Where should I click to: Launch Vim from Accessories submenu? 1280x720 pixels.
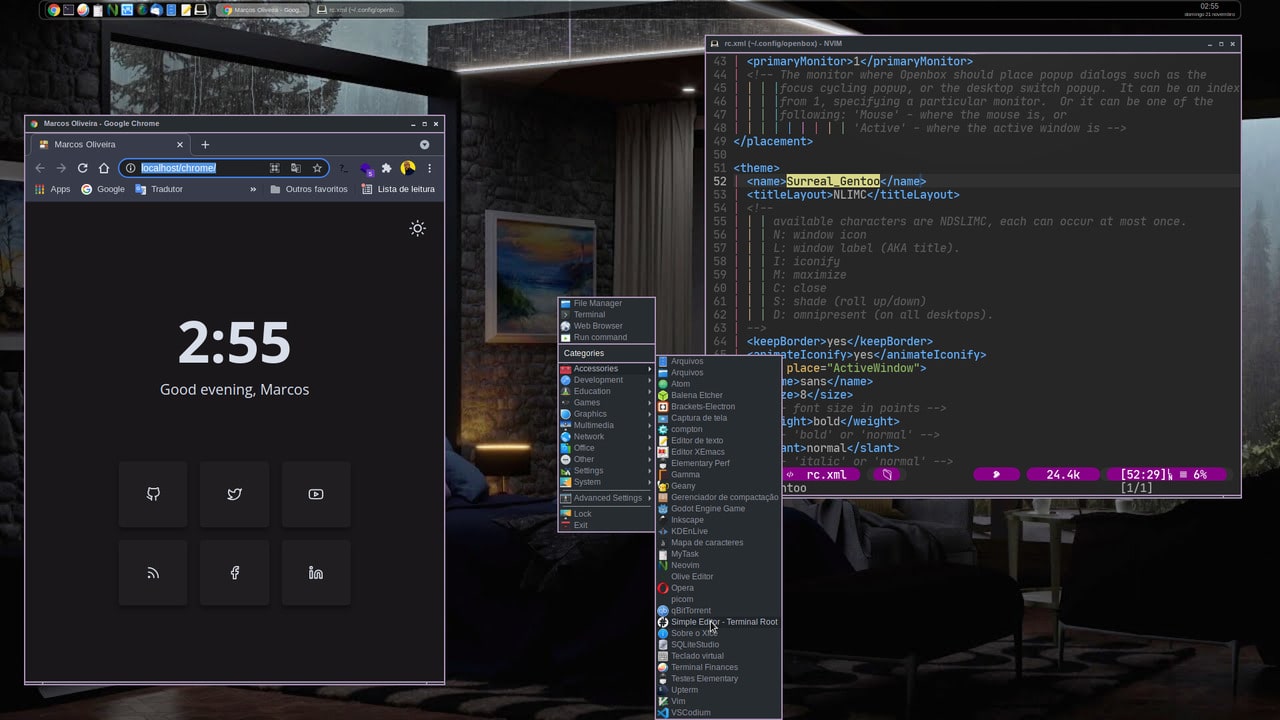click(x=718, y=701)
